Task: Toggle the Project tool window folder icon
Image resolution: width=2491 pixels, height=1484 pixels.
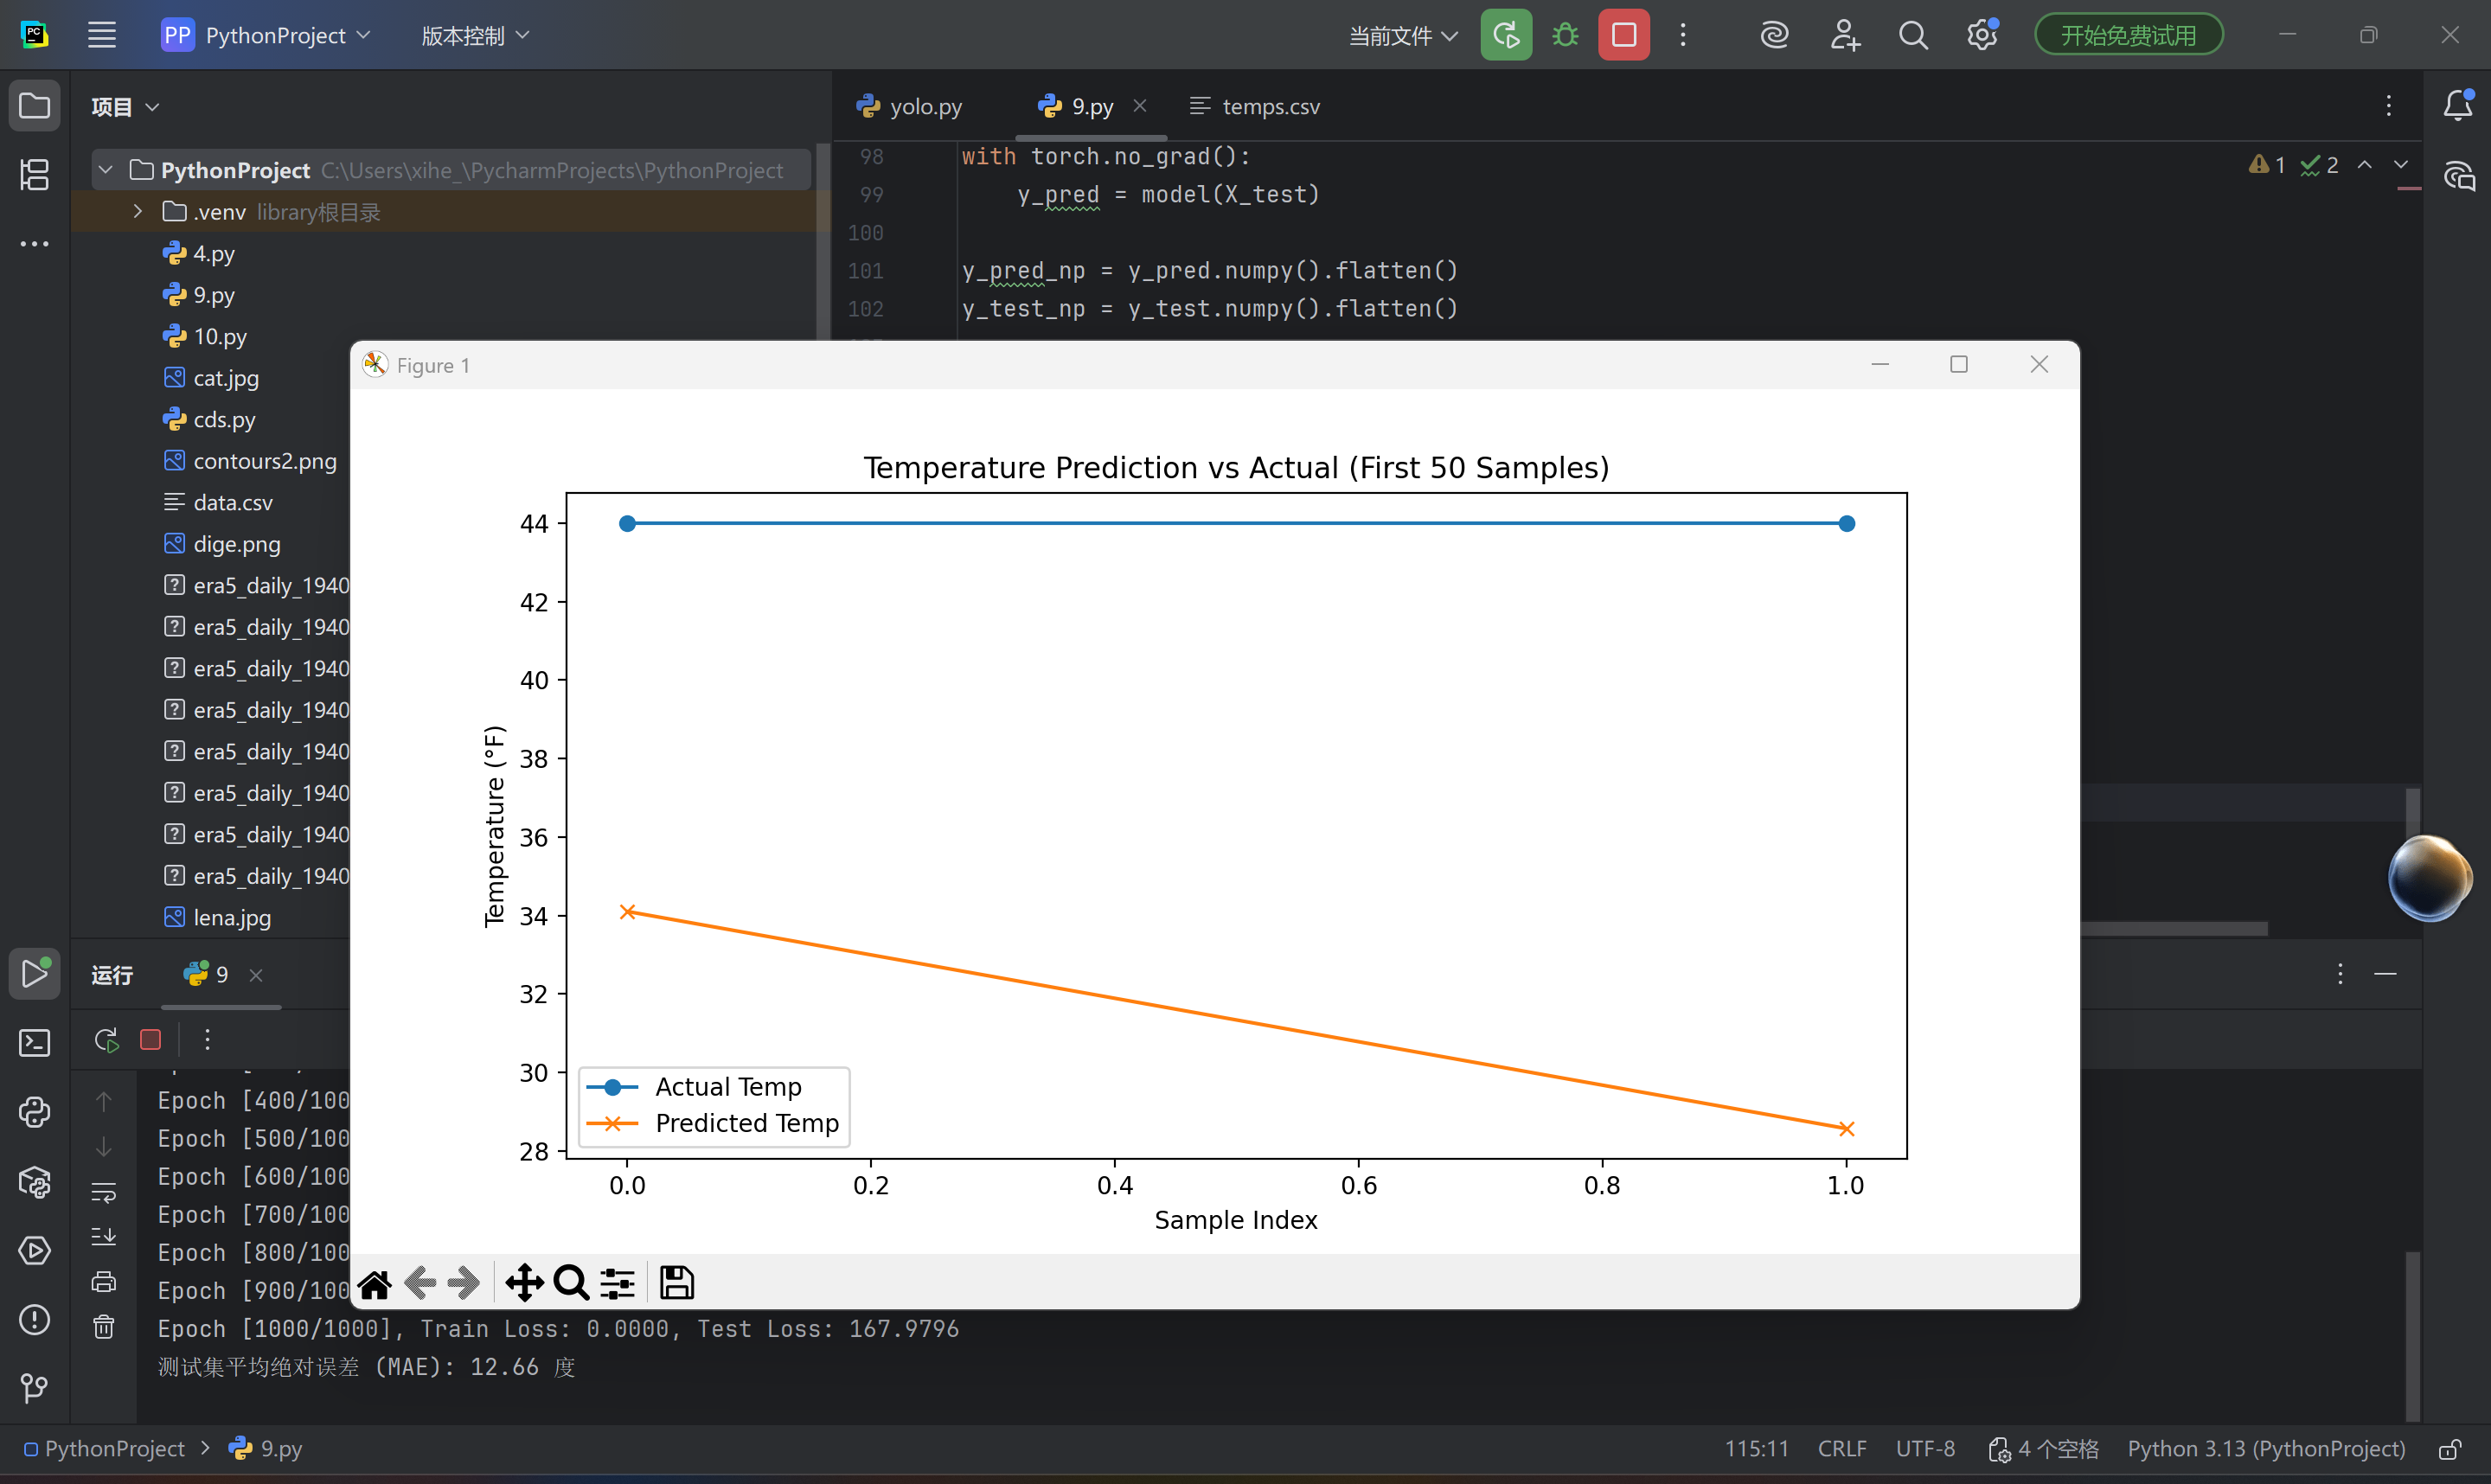Action: pos(35,106)
